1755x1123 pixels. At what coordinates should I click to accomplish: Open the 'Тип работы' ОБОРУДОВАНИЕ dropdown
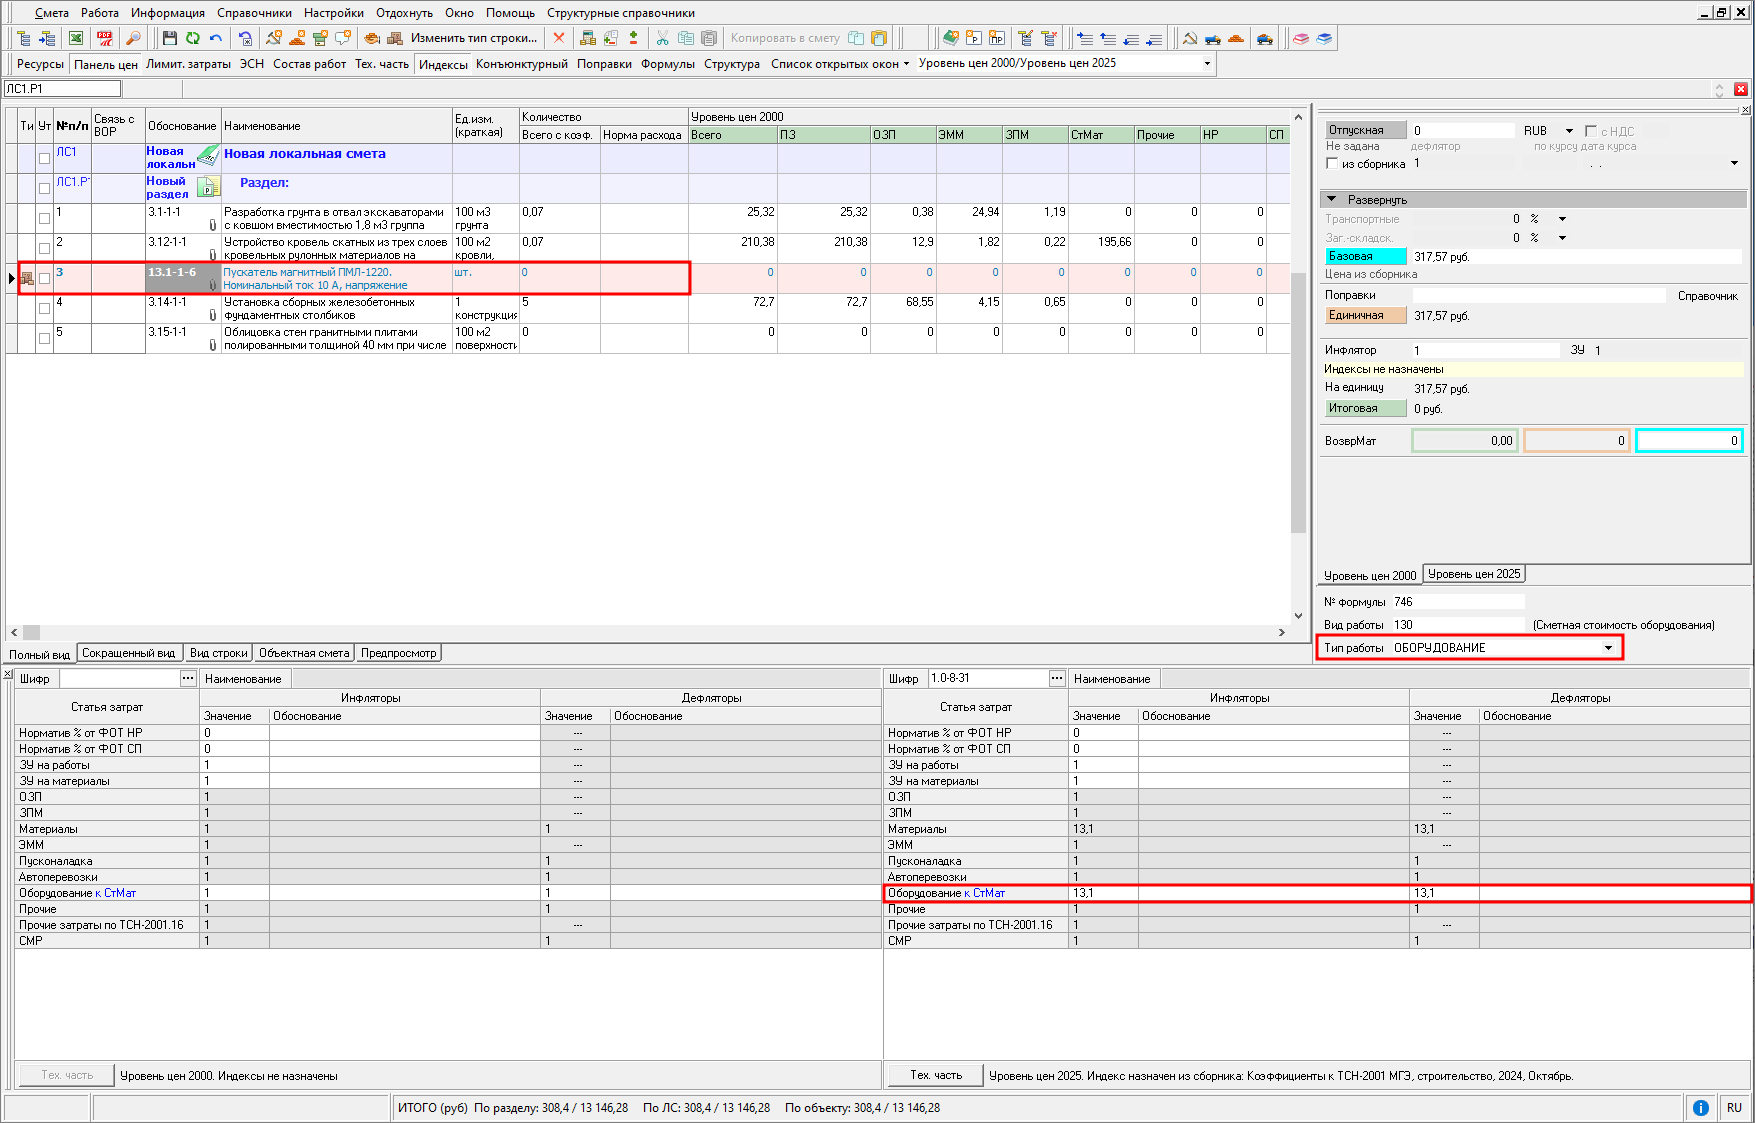tap(1608, 648)
